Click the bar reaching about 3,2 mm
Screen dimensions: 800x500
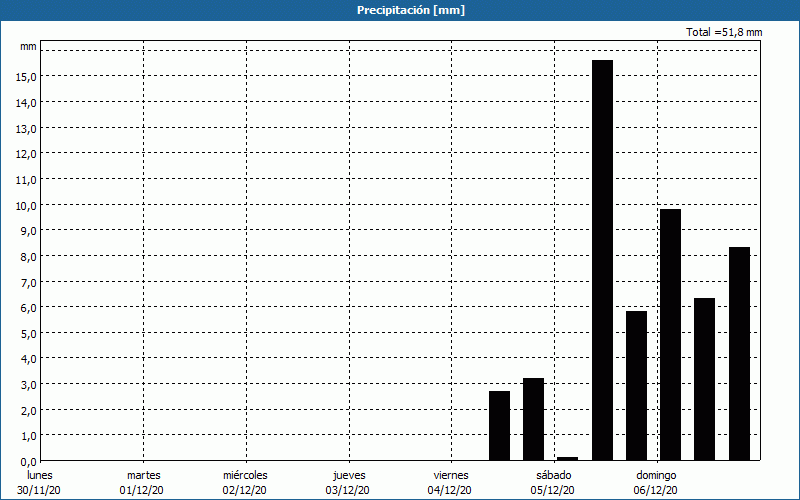(x=534, y=419)
